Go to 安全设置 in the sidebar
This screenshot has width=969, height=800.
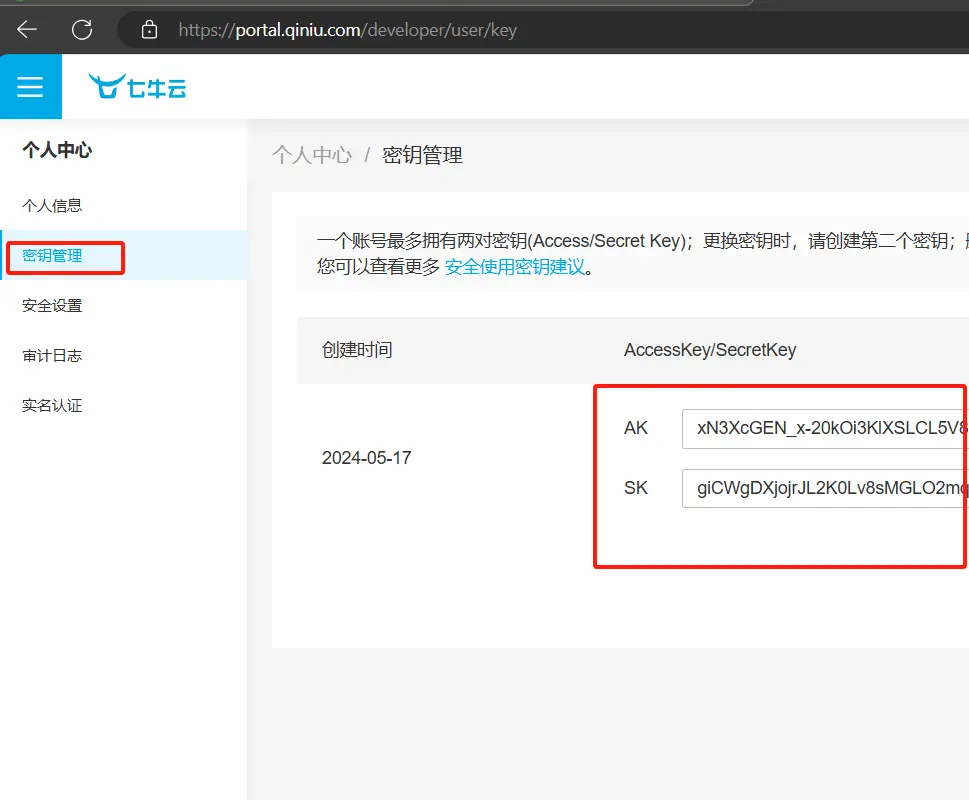[x=52, y=306]
